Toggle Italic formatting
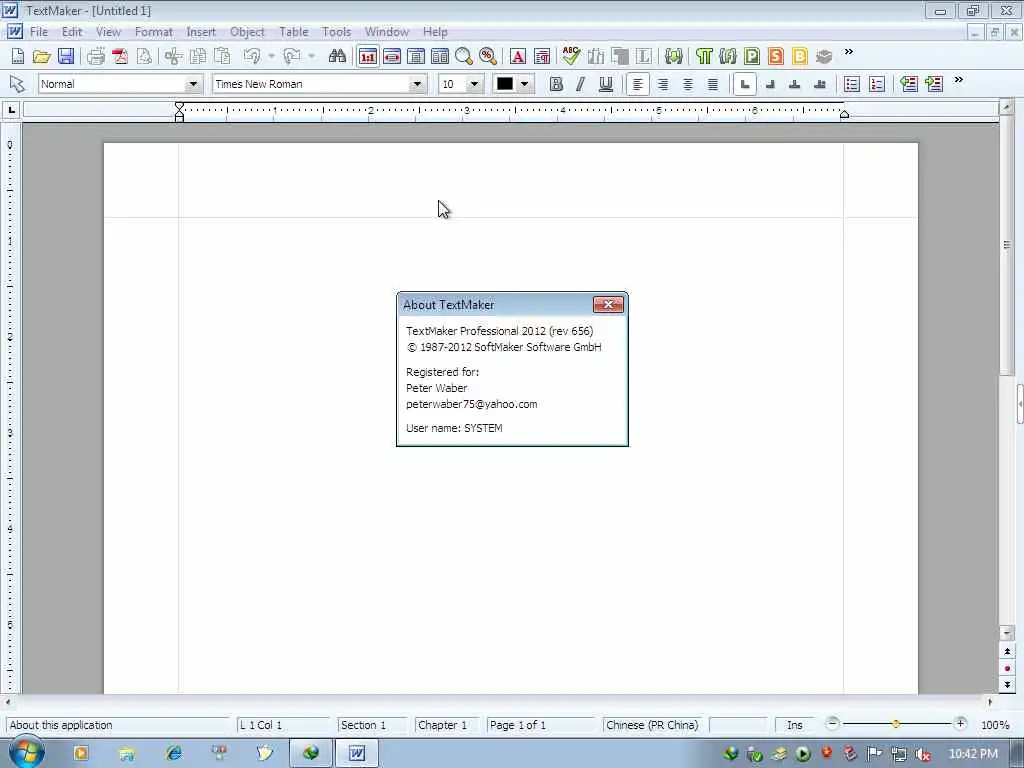1024x768 pixels. (580, 84)
